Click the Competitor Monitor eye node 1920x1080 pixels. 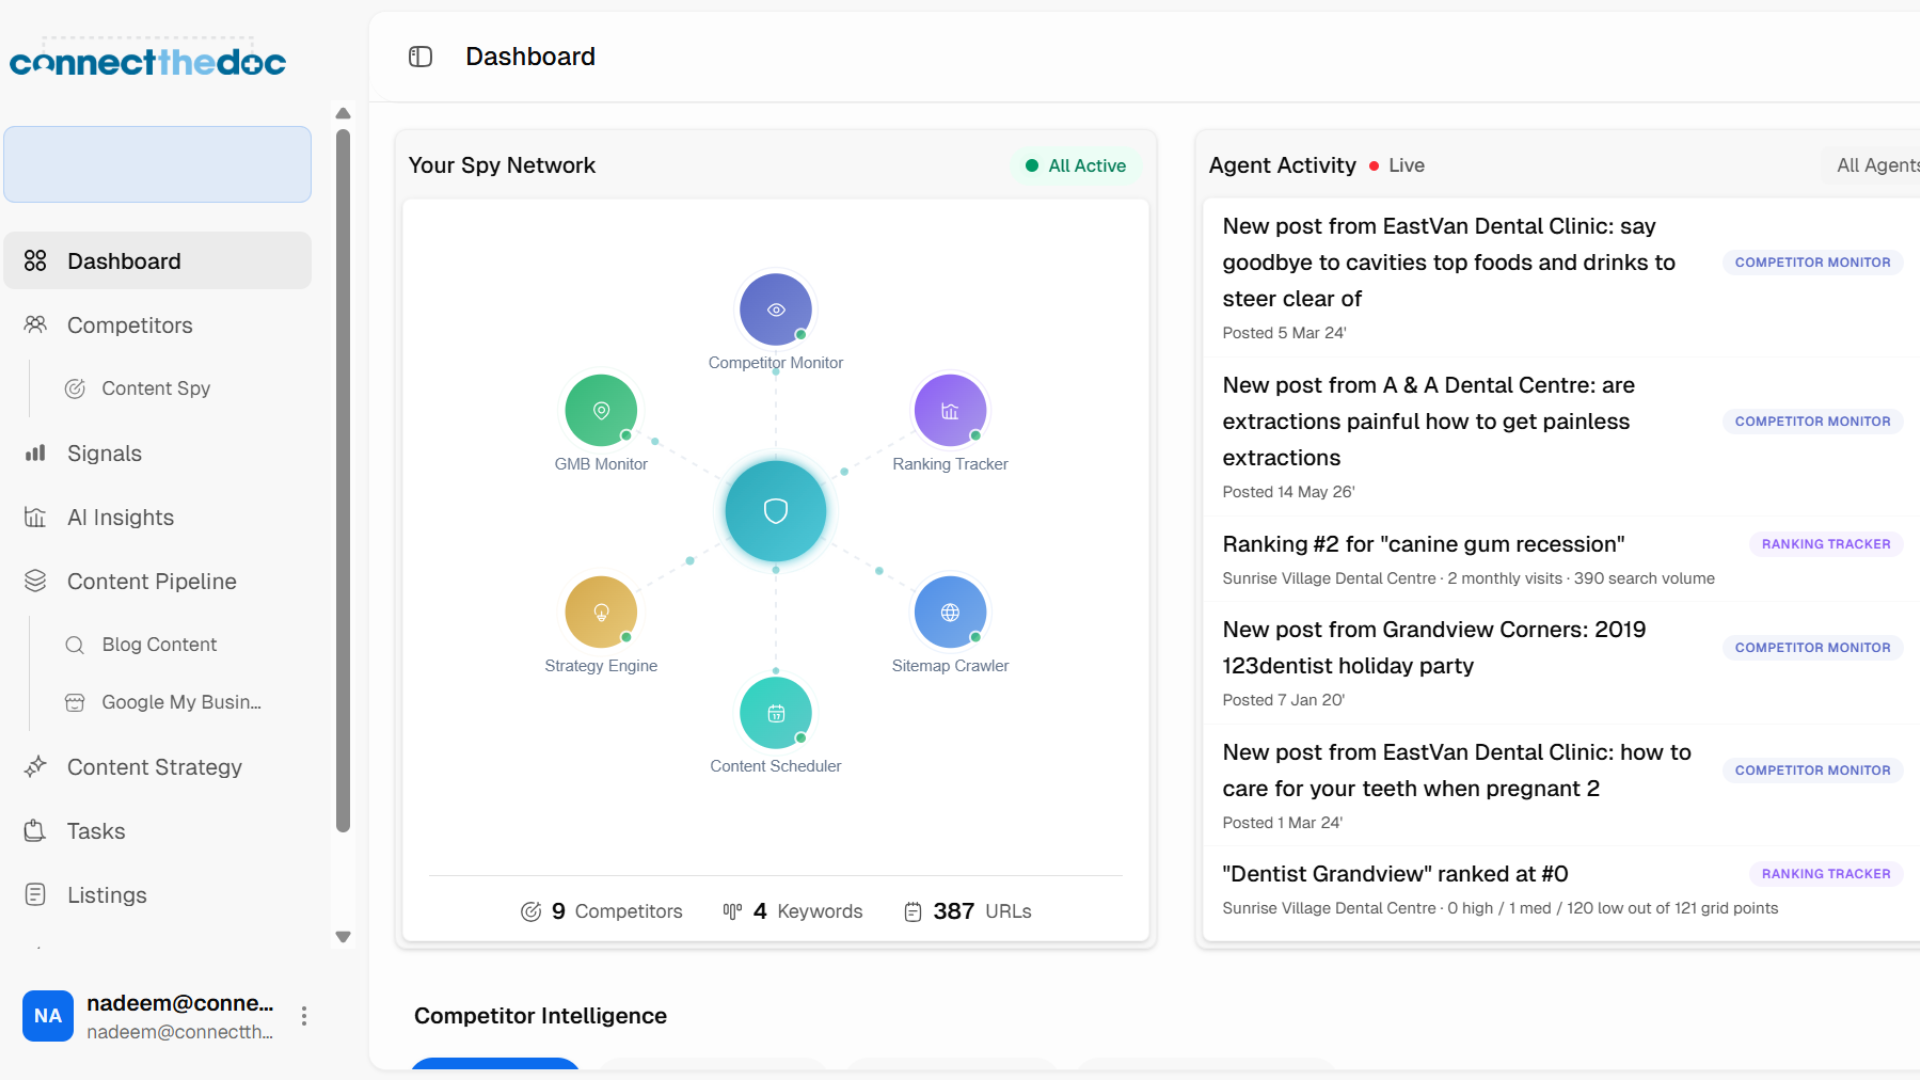click(x=775, y=310)
